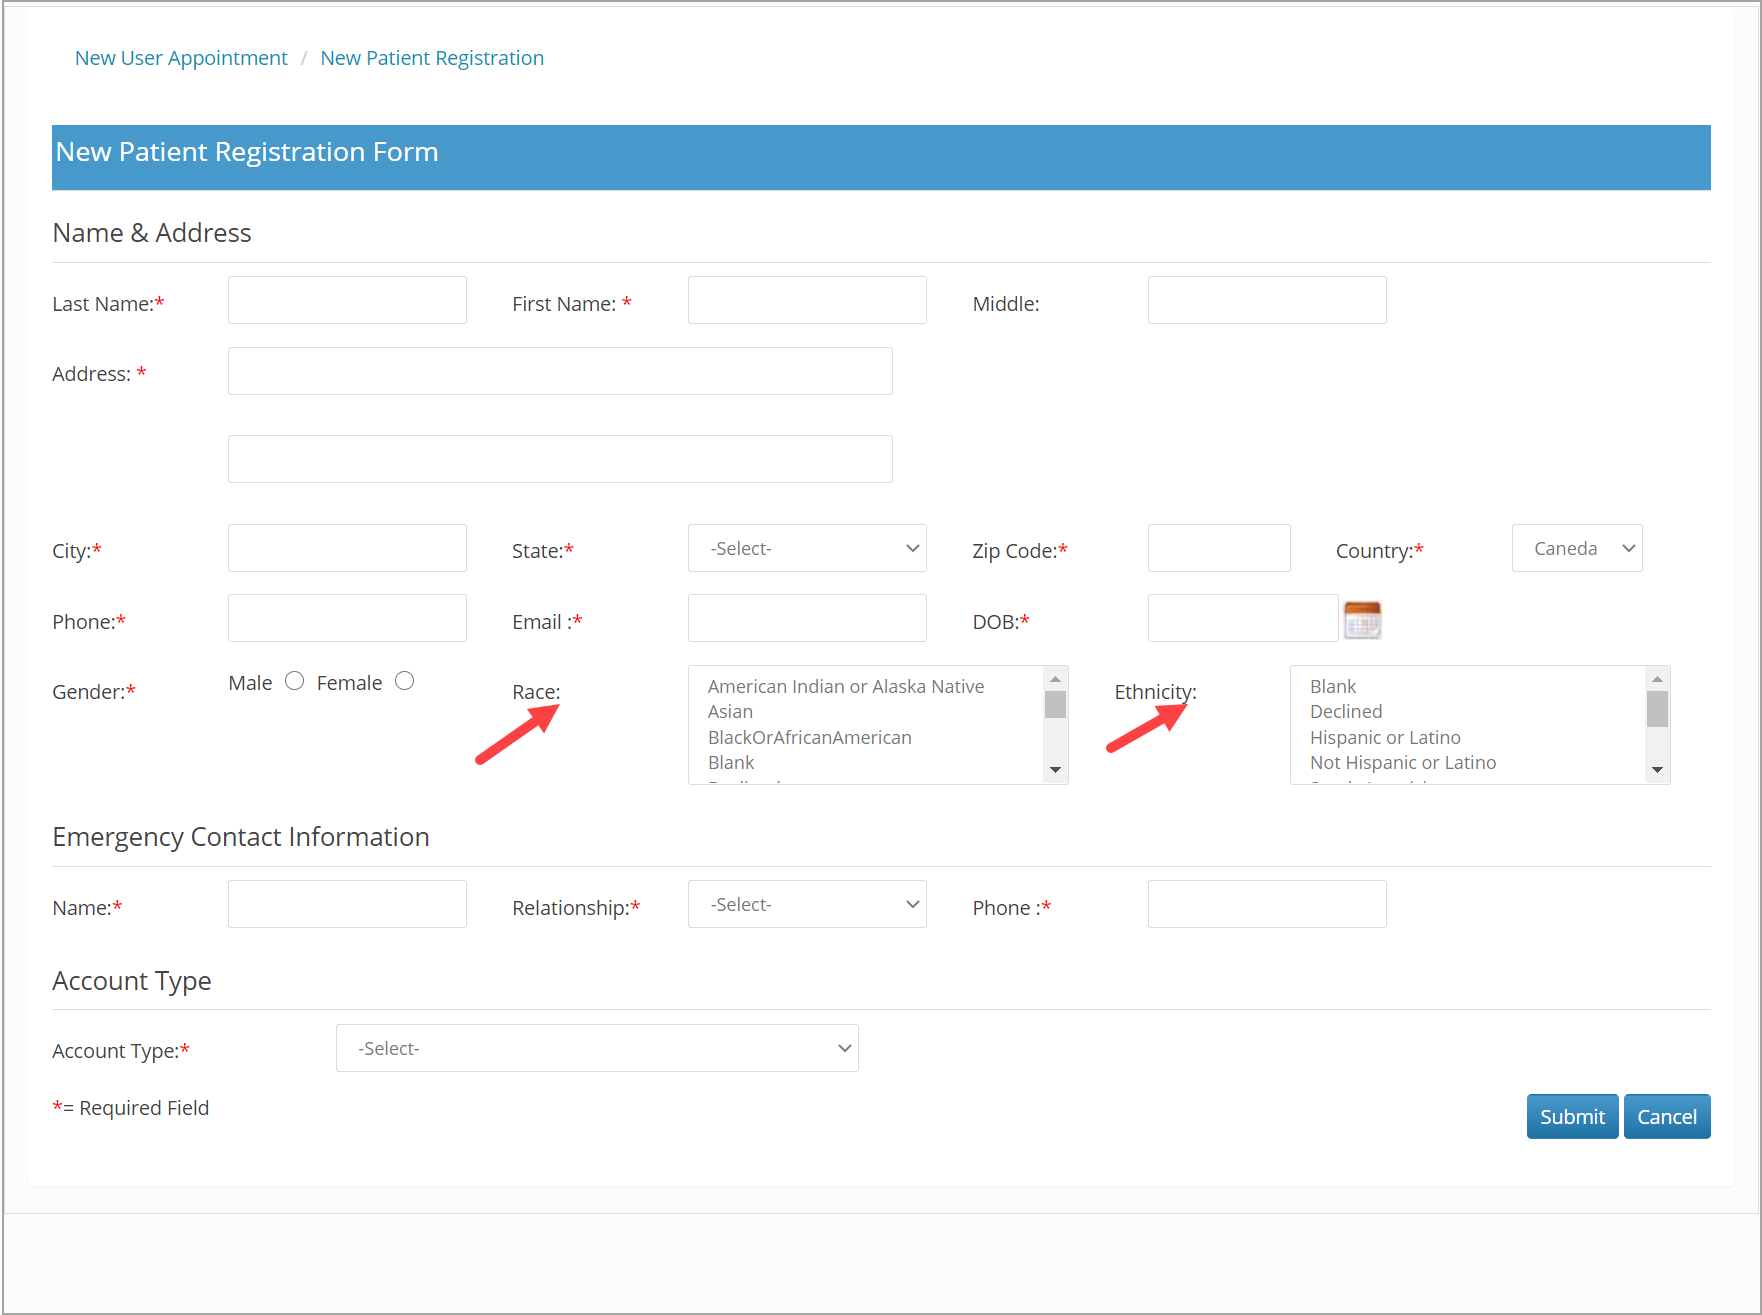Click the patient Phone input field
The height and width of the screenshot is (1315, 1762).
pyautogui.click(x=347, y=618)
